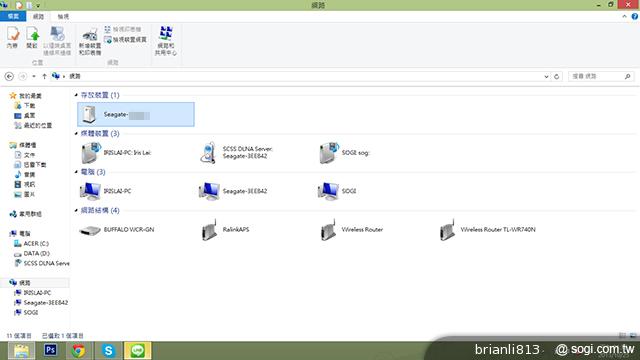The image size is (640, 360).
Task: Click Connect with Remote Desktop ribbon icon
Action: 57,41
